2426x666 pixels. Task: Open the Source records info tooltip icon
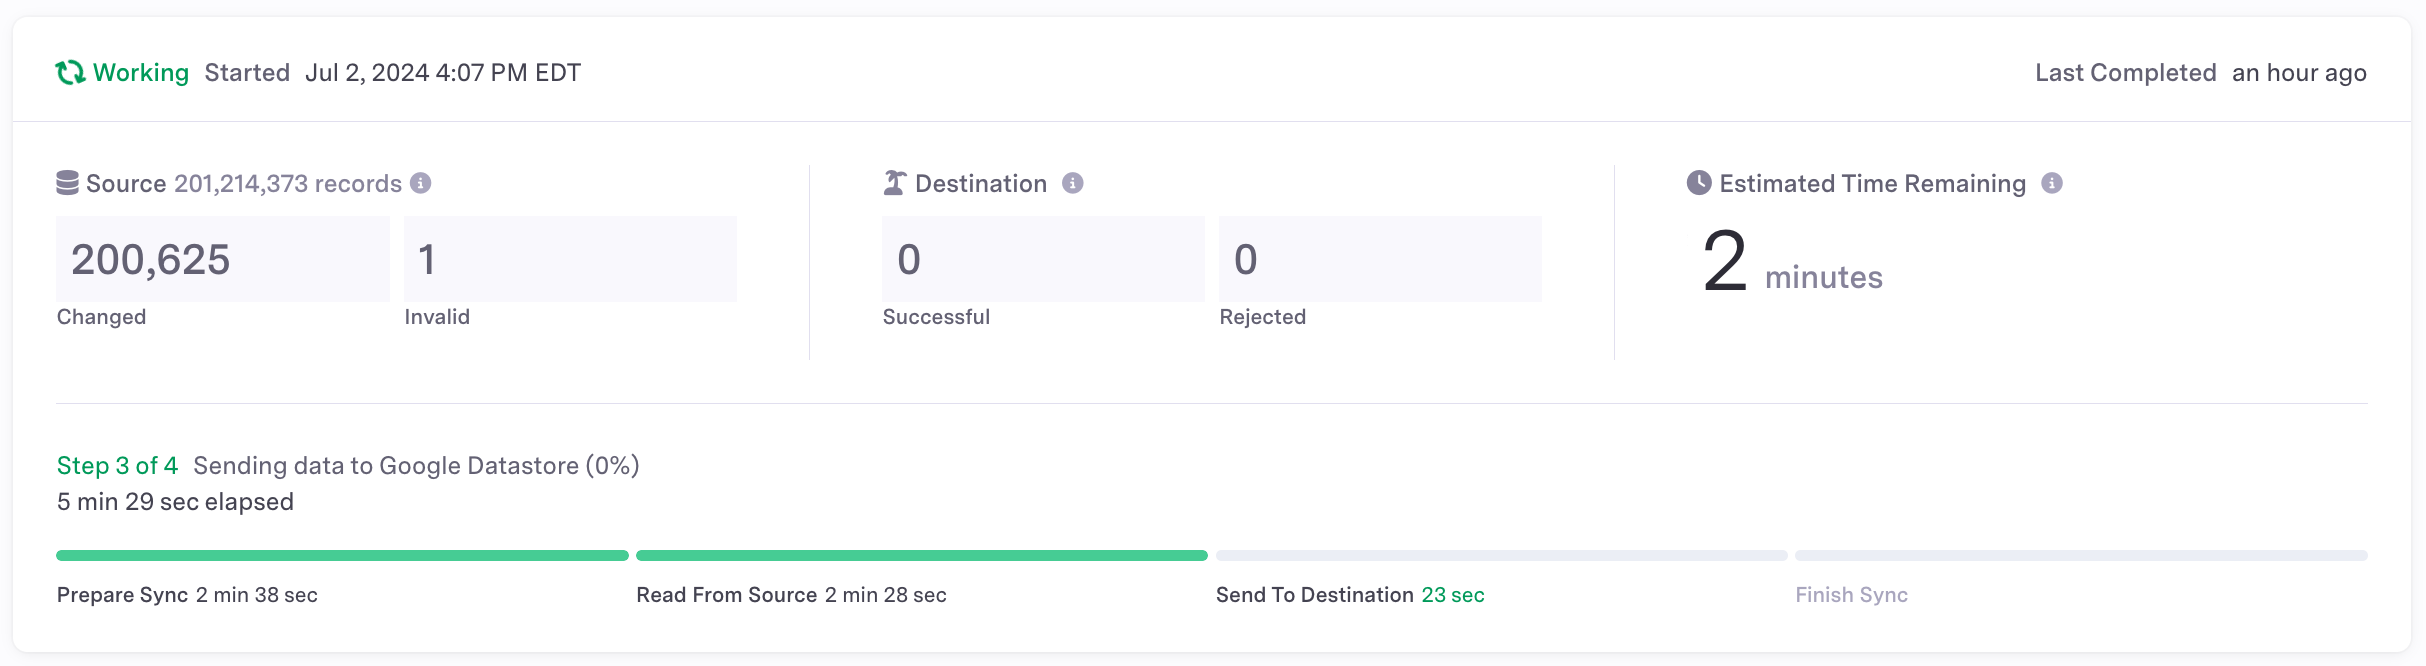(421, 183)
